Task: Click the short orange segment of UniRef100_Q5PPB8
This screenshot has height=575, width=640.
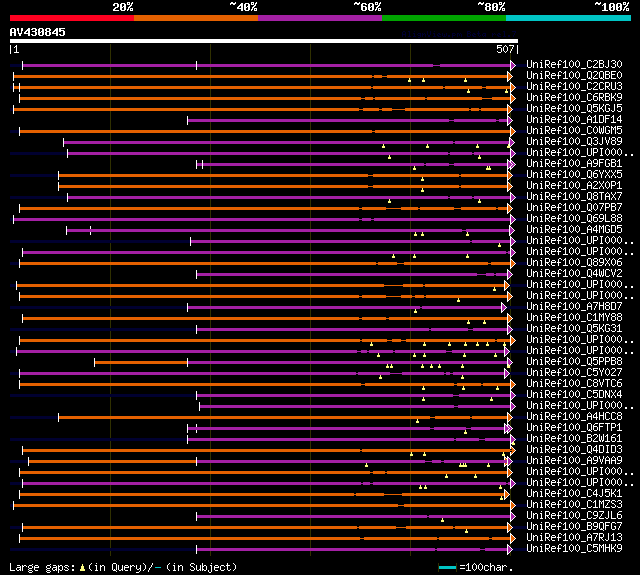Action: 141,362
